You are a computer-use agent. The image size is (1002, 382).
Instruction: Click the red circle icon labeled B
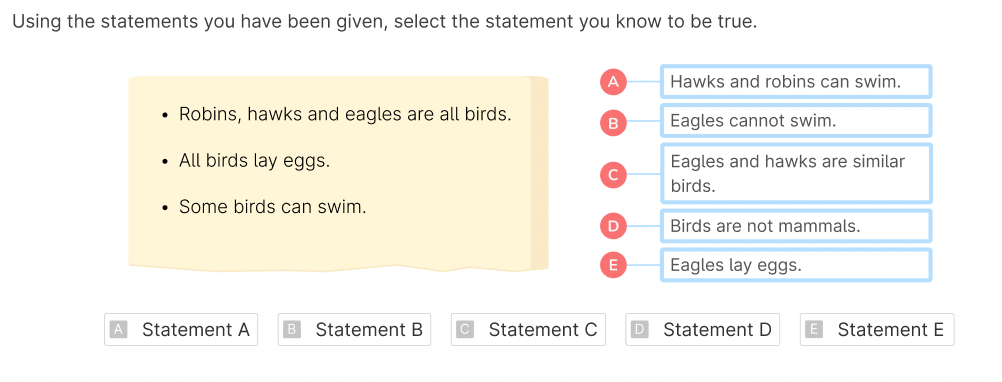[x=613, y=123]
